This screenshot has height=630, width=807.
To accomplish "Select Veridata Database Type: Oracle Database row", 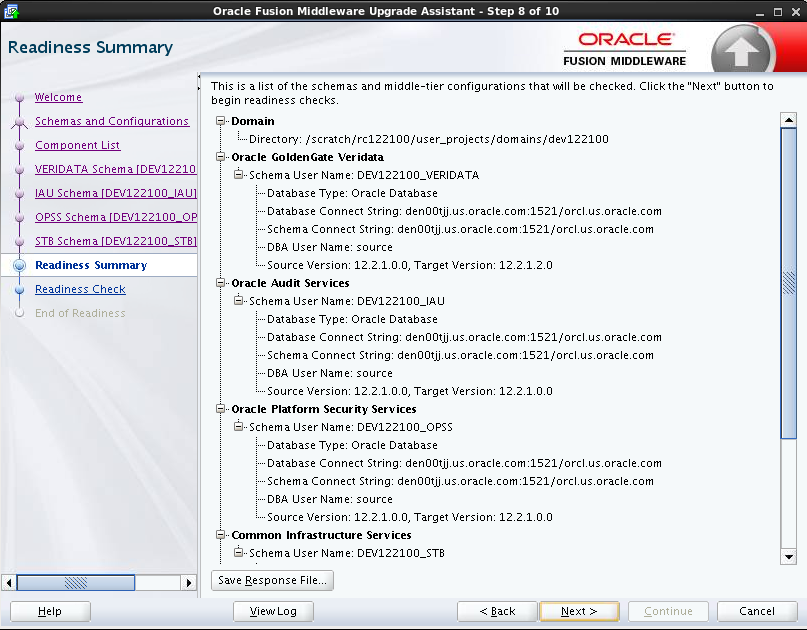I will coord(352,193).
